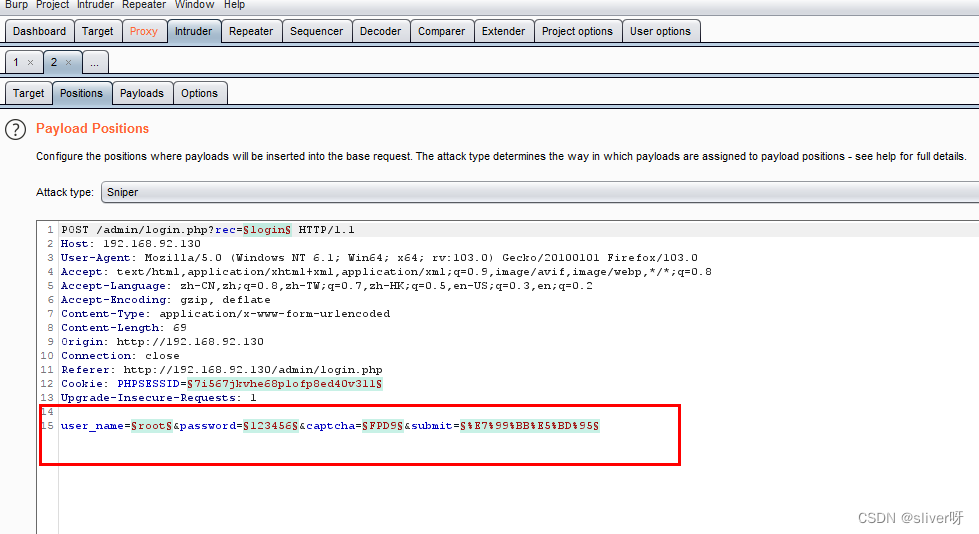Open a new attack tab via ellipsis

point(95,62)
